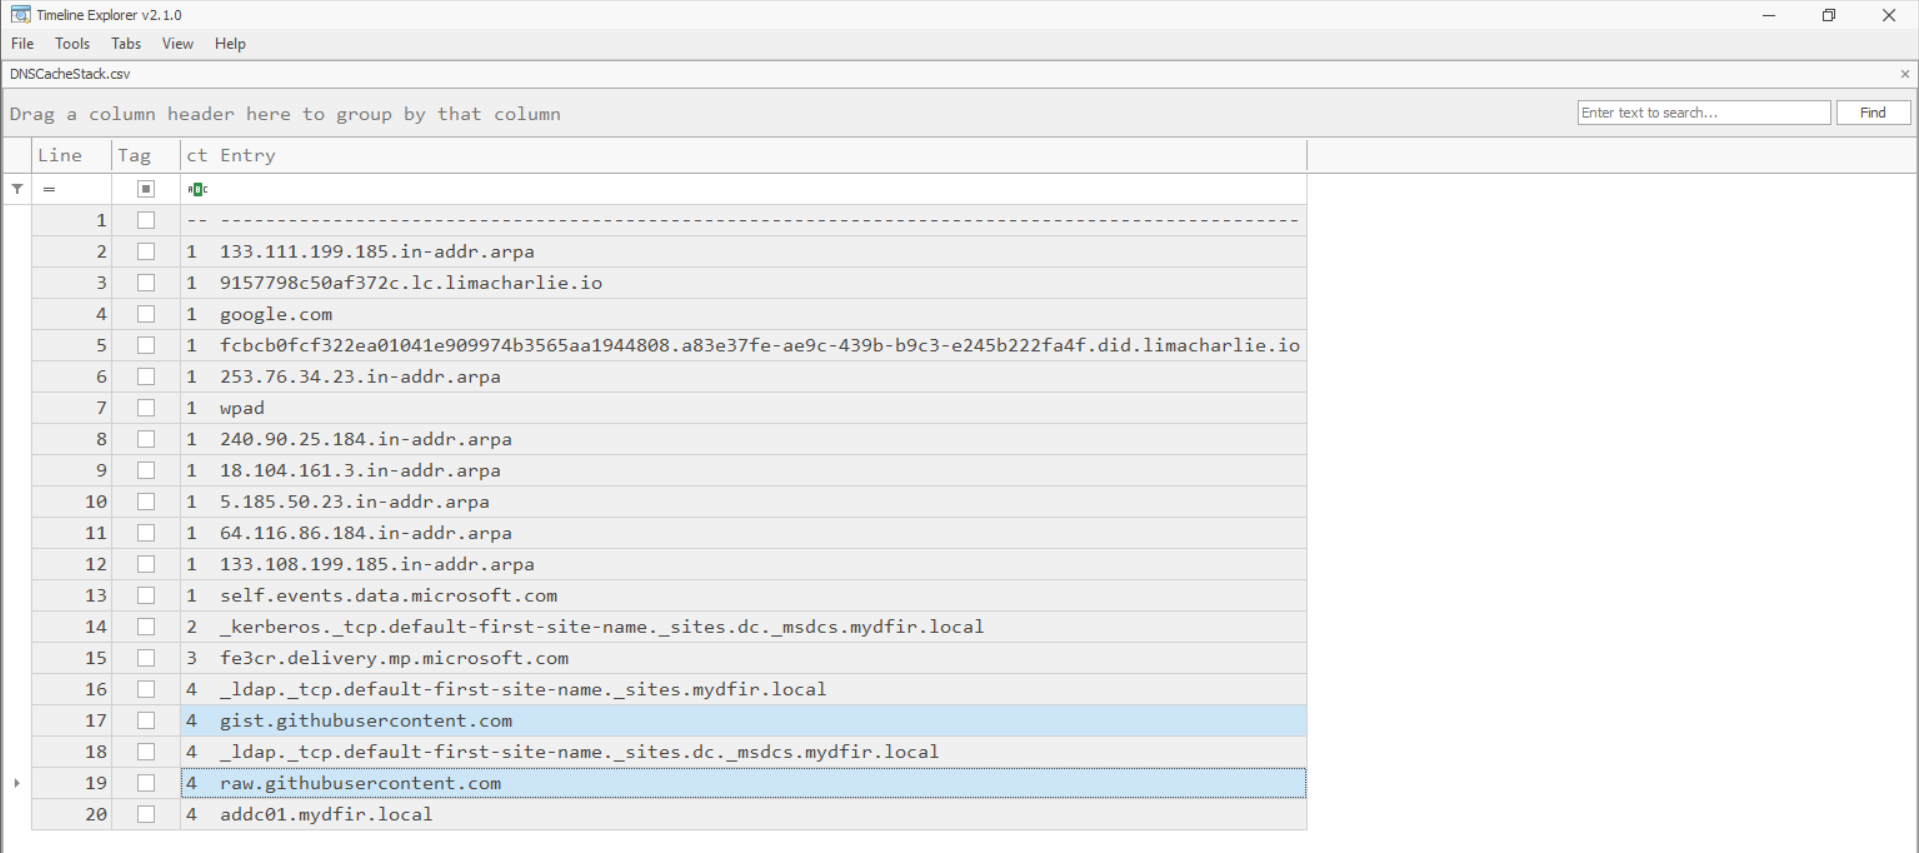Click the equals filter operator under Line
This screenshot has height=853, width=1919.
coord(49,189)
